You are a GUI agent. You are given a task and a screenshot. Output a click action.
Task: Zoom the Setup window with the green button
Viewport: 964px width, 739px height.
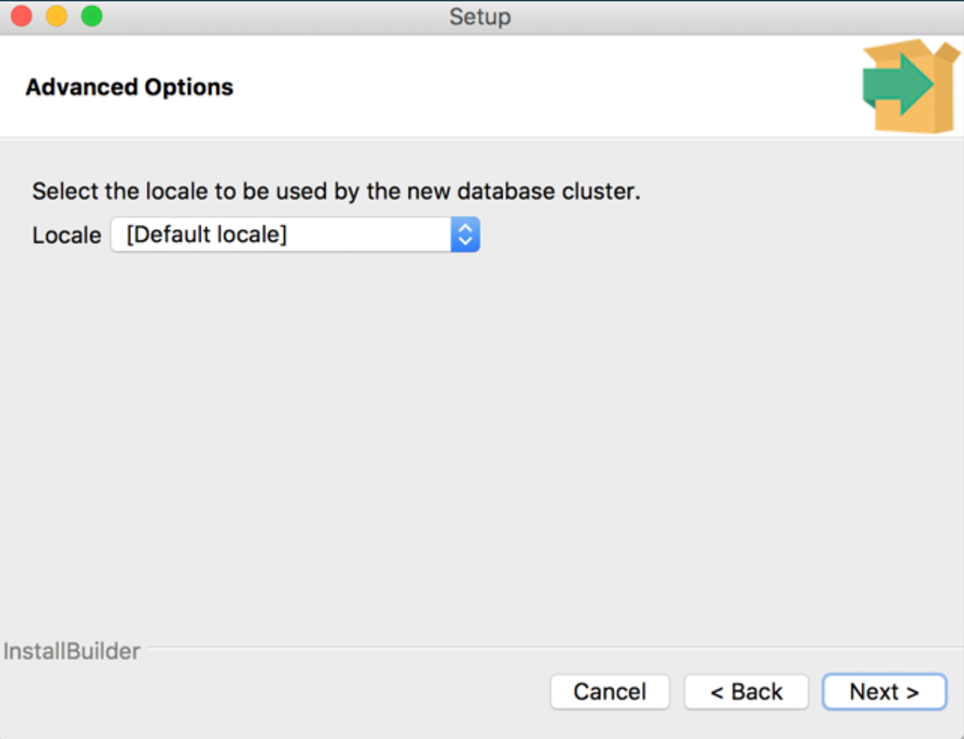(92, 16)
